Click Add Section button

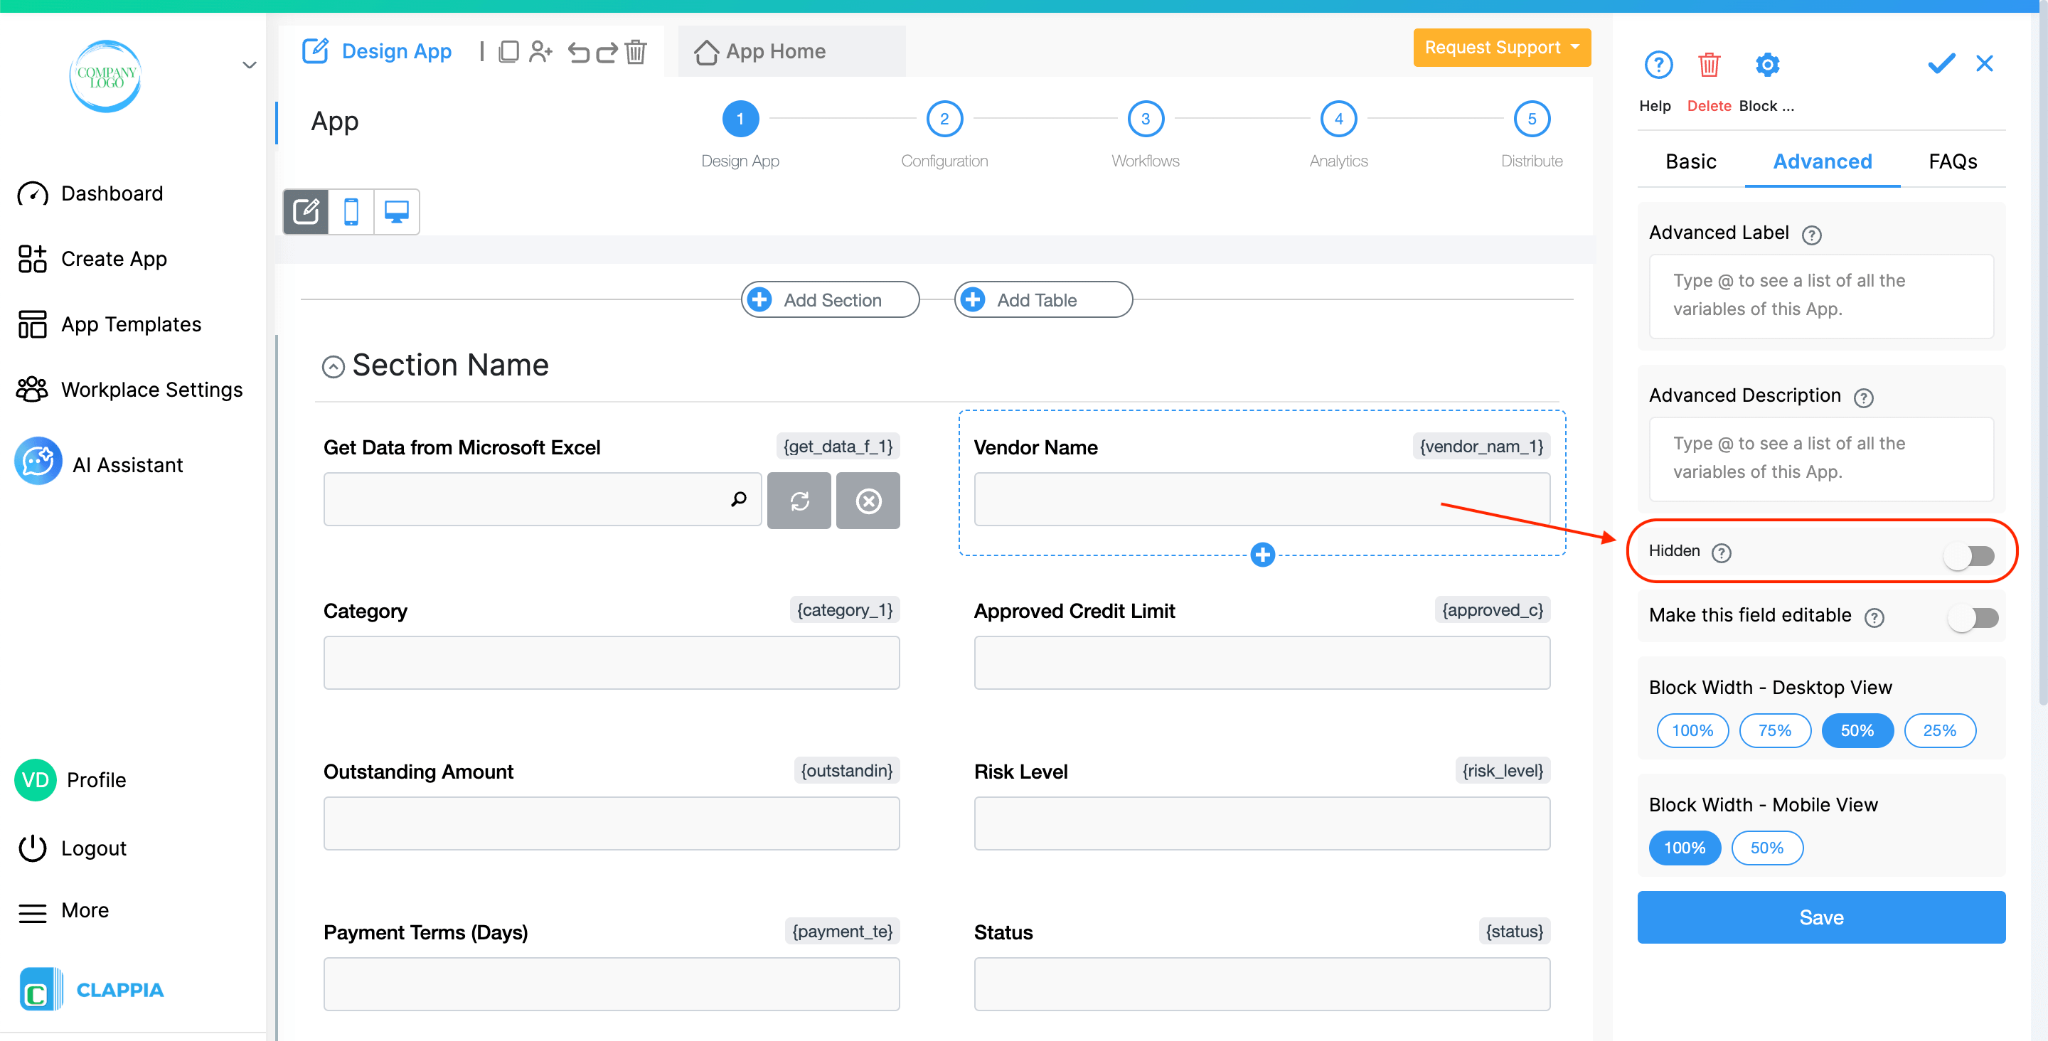pyautogui.click(x=830, y=300)
